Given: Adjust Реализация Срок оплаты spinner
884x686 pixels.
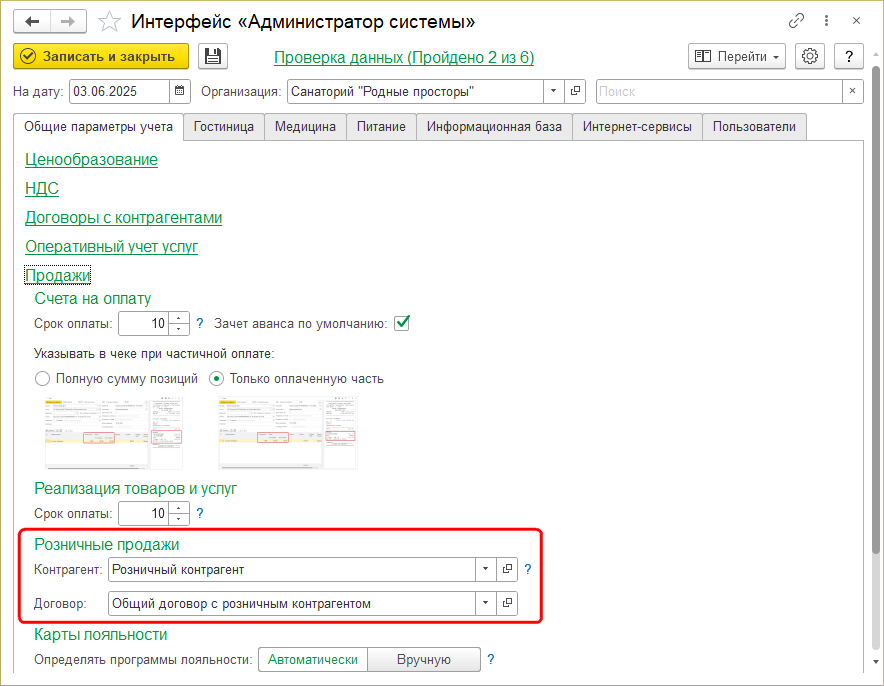Looking at the screenshot, I should tap(179, 513).
